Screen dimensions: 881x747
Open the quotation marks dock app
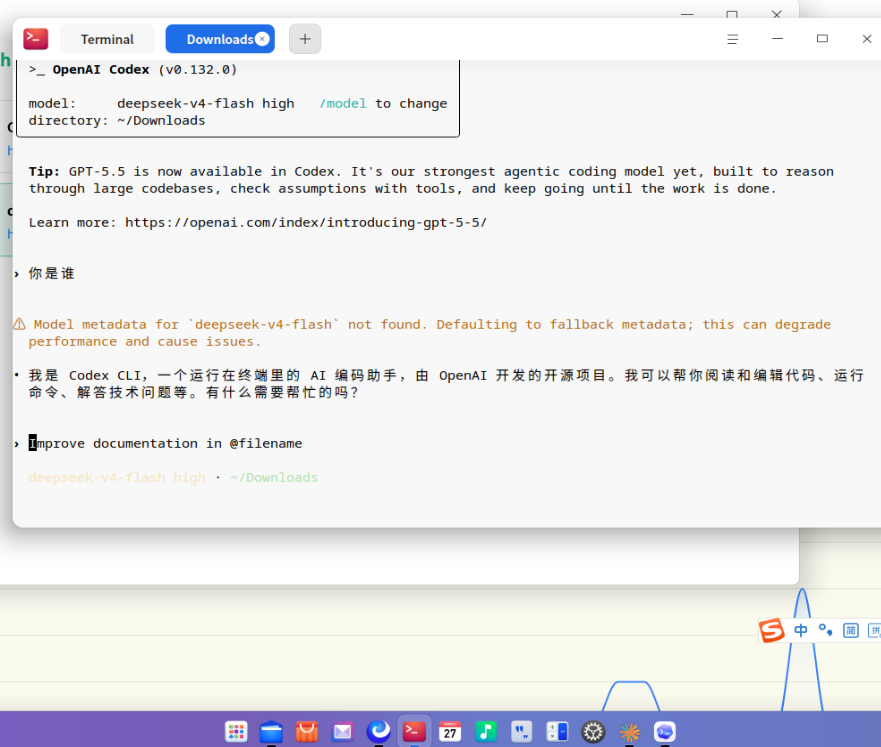tap(521, 731)
